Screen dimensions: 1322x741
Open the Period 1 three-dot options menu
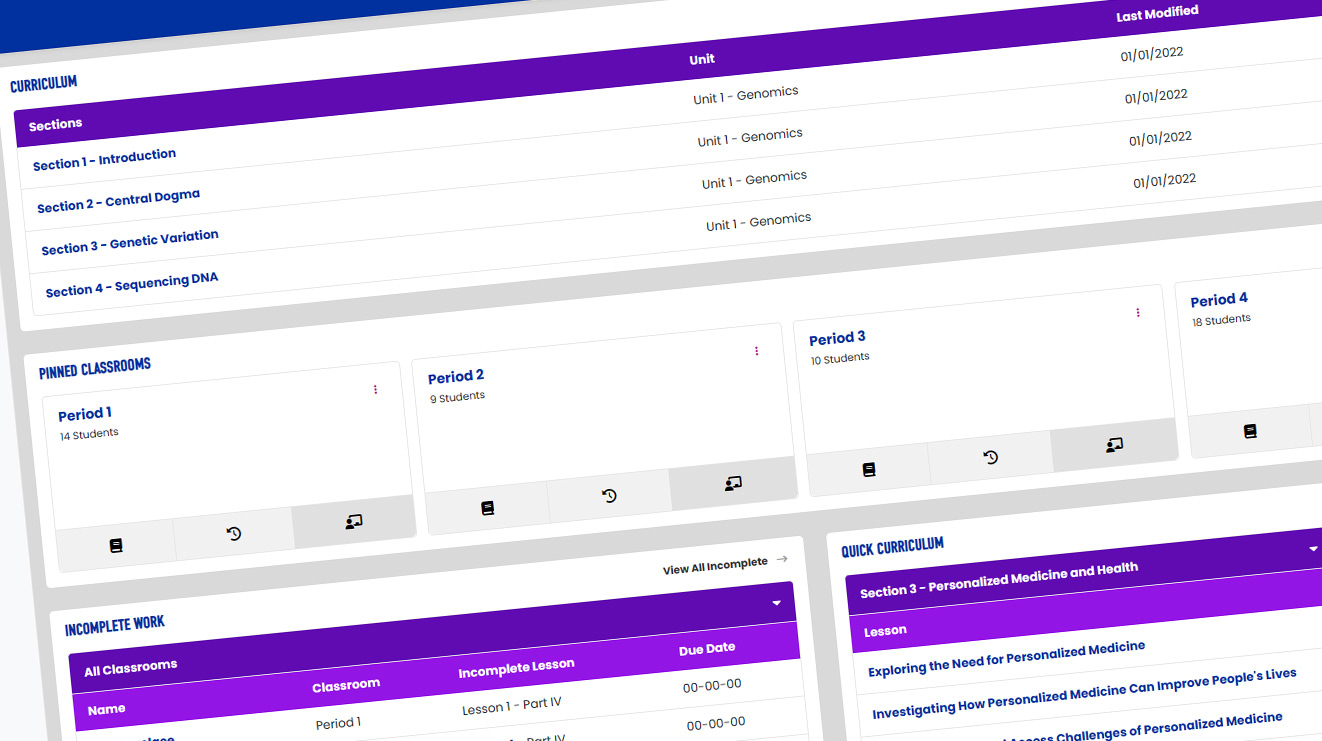(376, 389)
